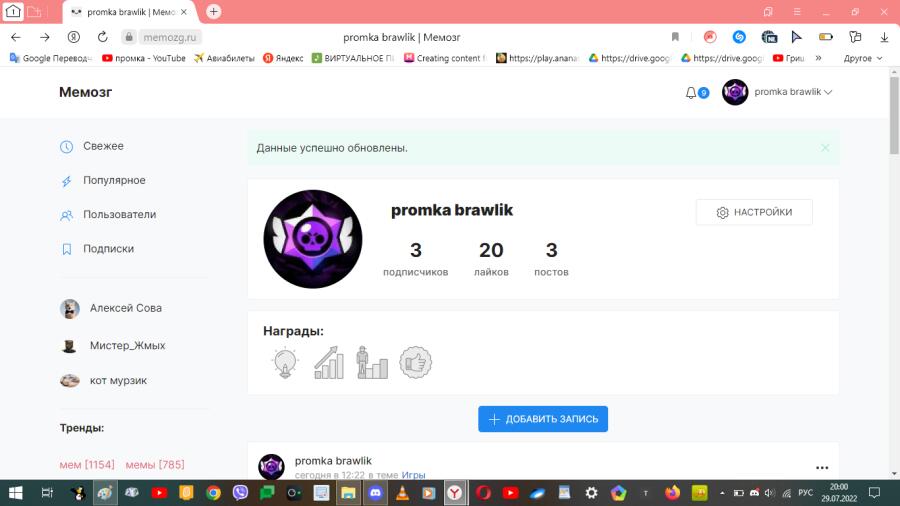
Task: Show hidden system tray icons
Action: tap(721, 493)
